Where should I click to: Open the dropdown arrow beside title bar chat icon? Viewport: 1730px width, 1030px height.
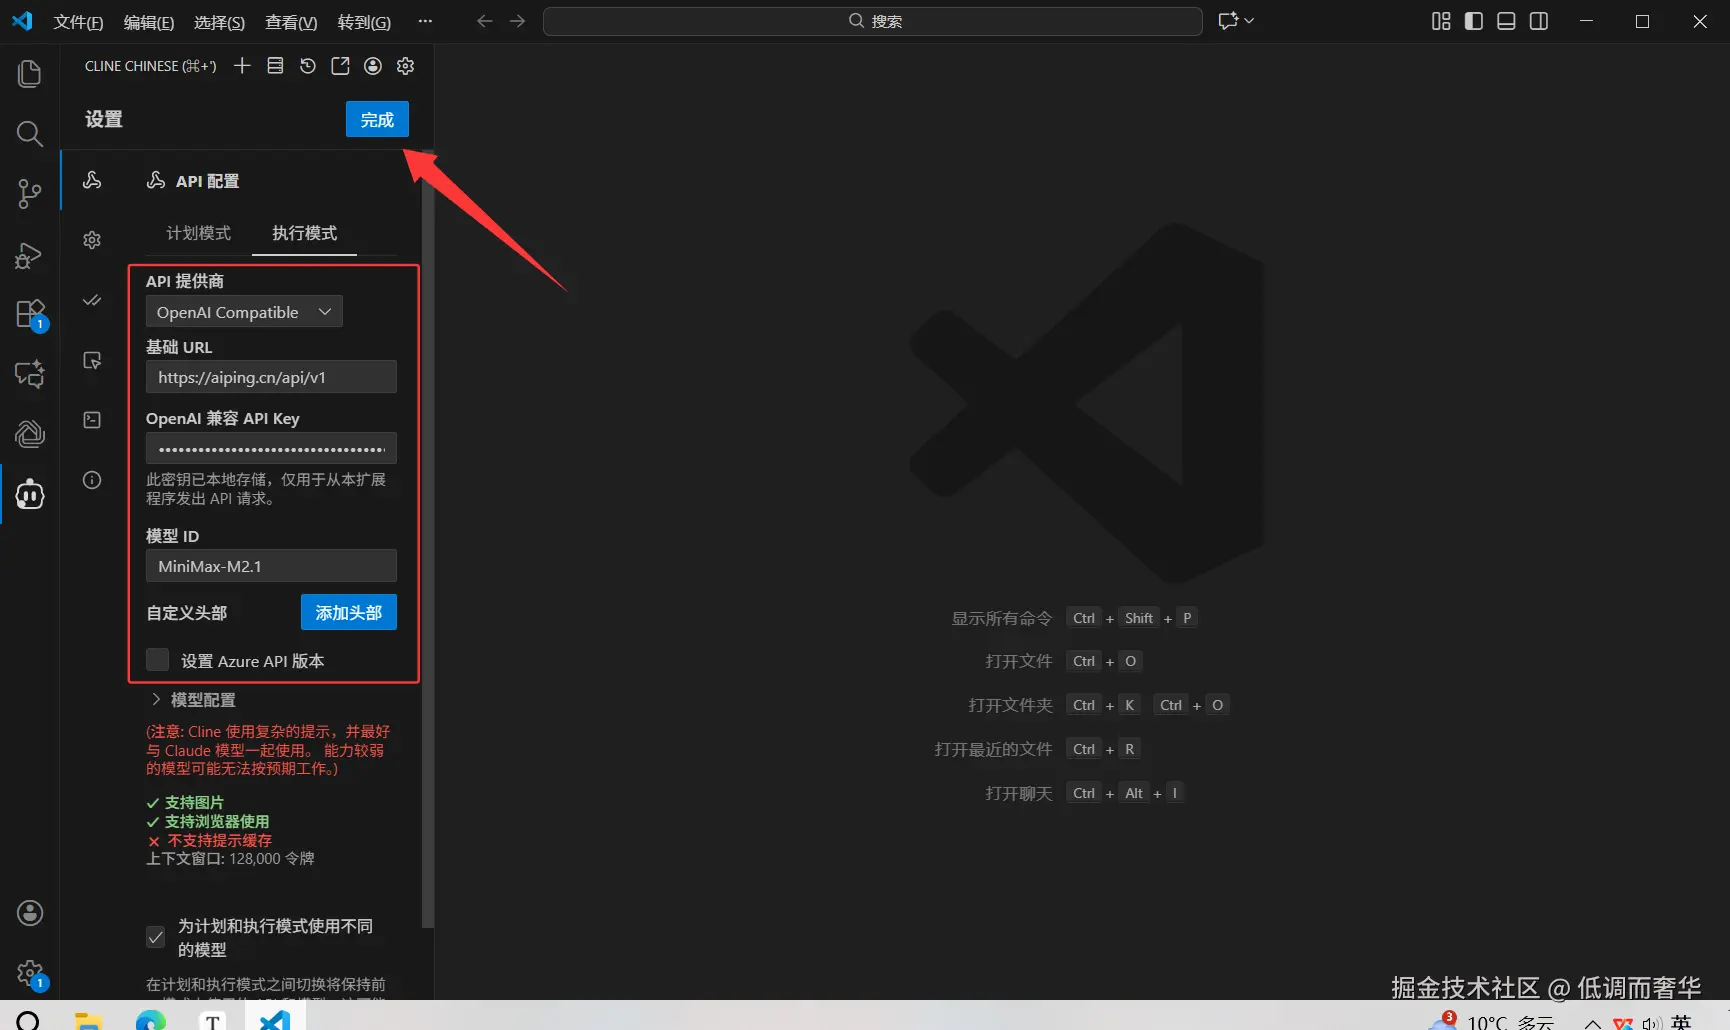tap(1249, 21)
